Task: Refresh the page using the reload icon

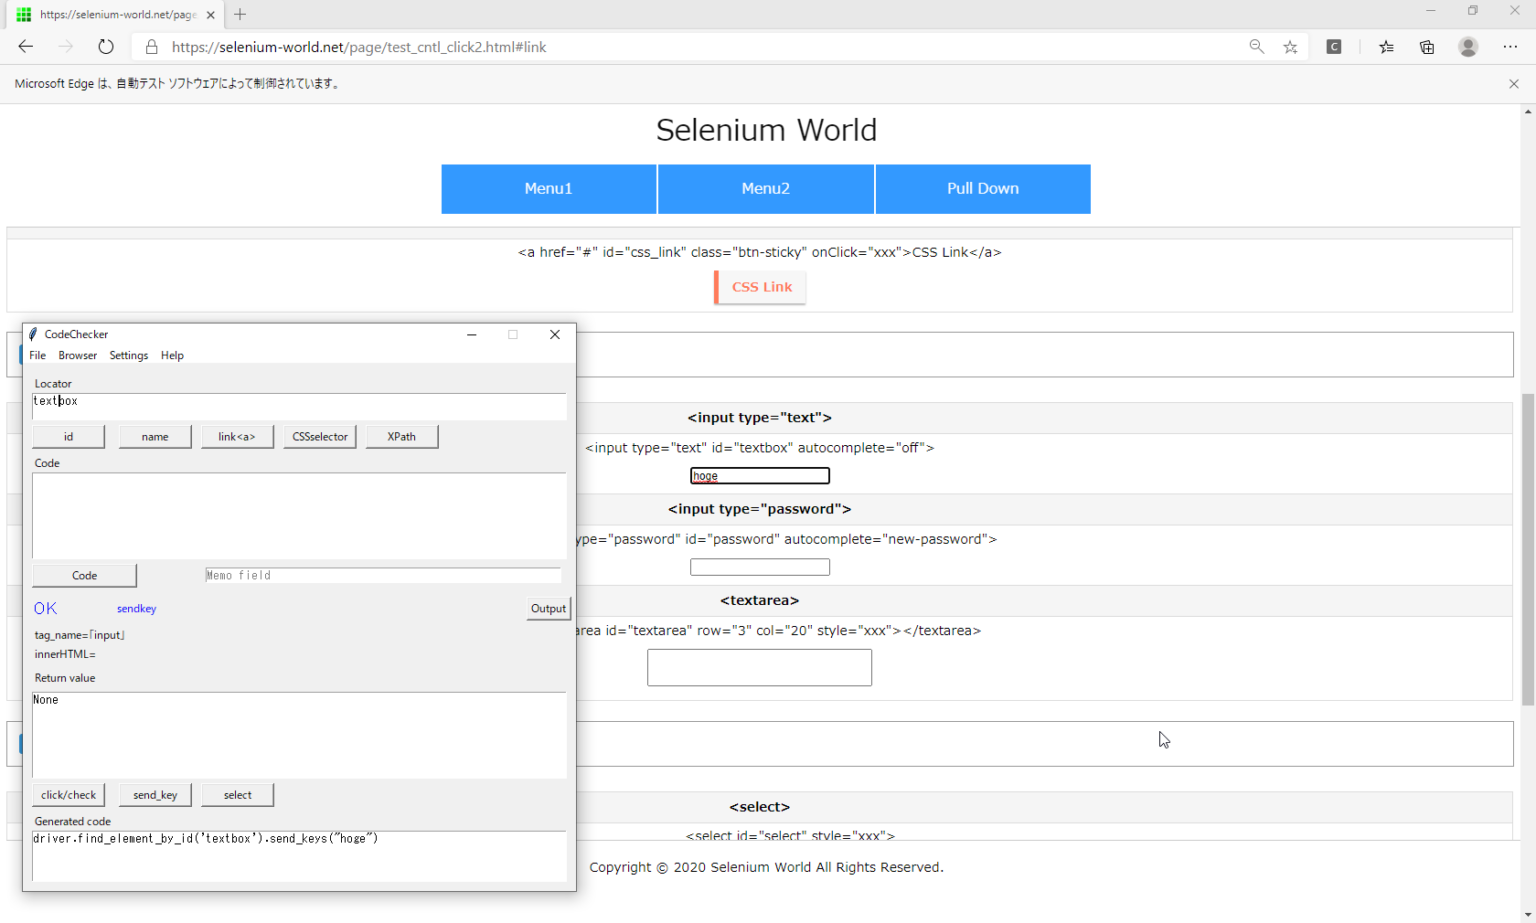Action: pos(106,46)
